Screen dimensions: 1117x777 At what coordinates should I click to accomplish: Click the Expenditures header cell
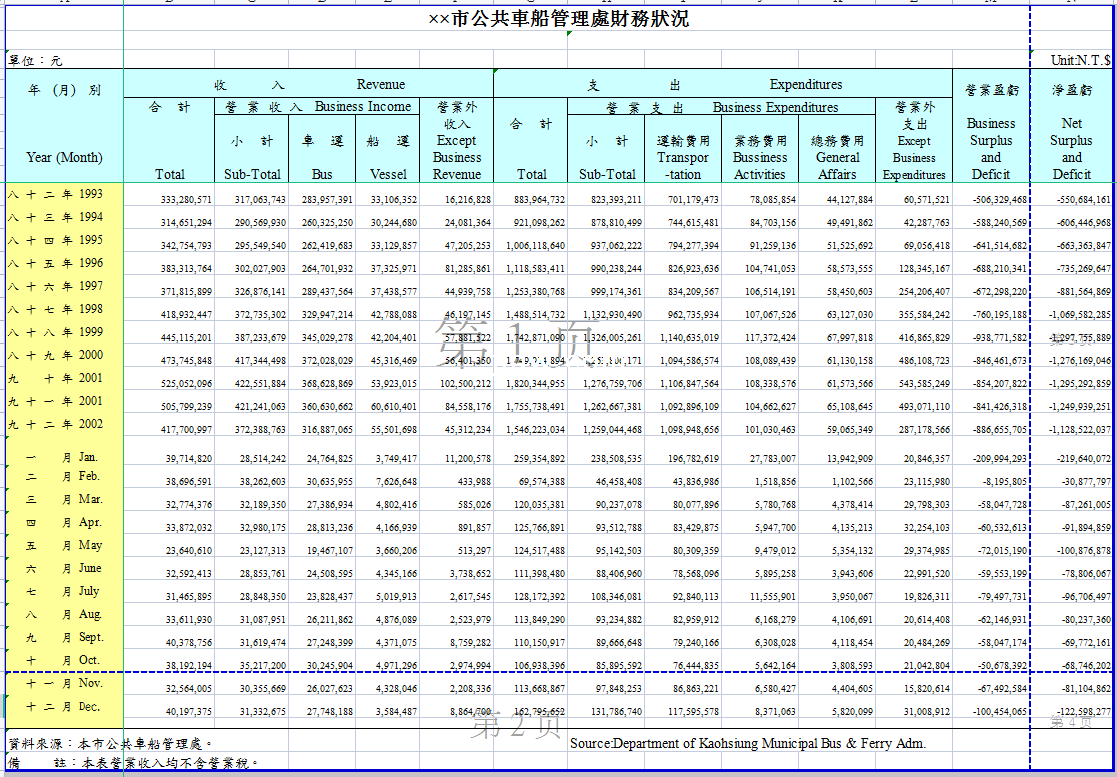[805, 85]
